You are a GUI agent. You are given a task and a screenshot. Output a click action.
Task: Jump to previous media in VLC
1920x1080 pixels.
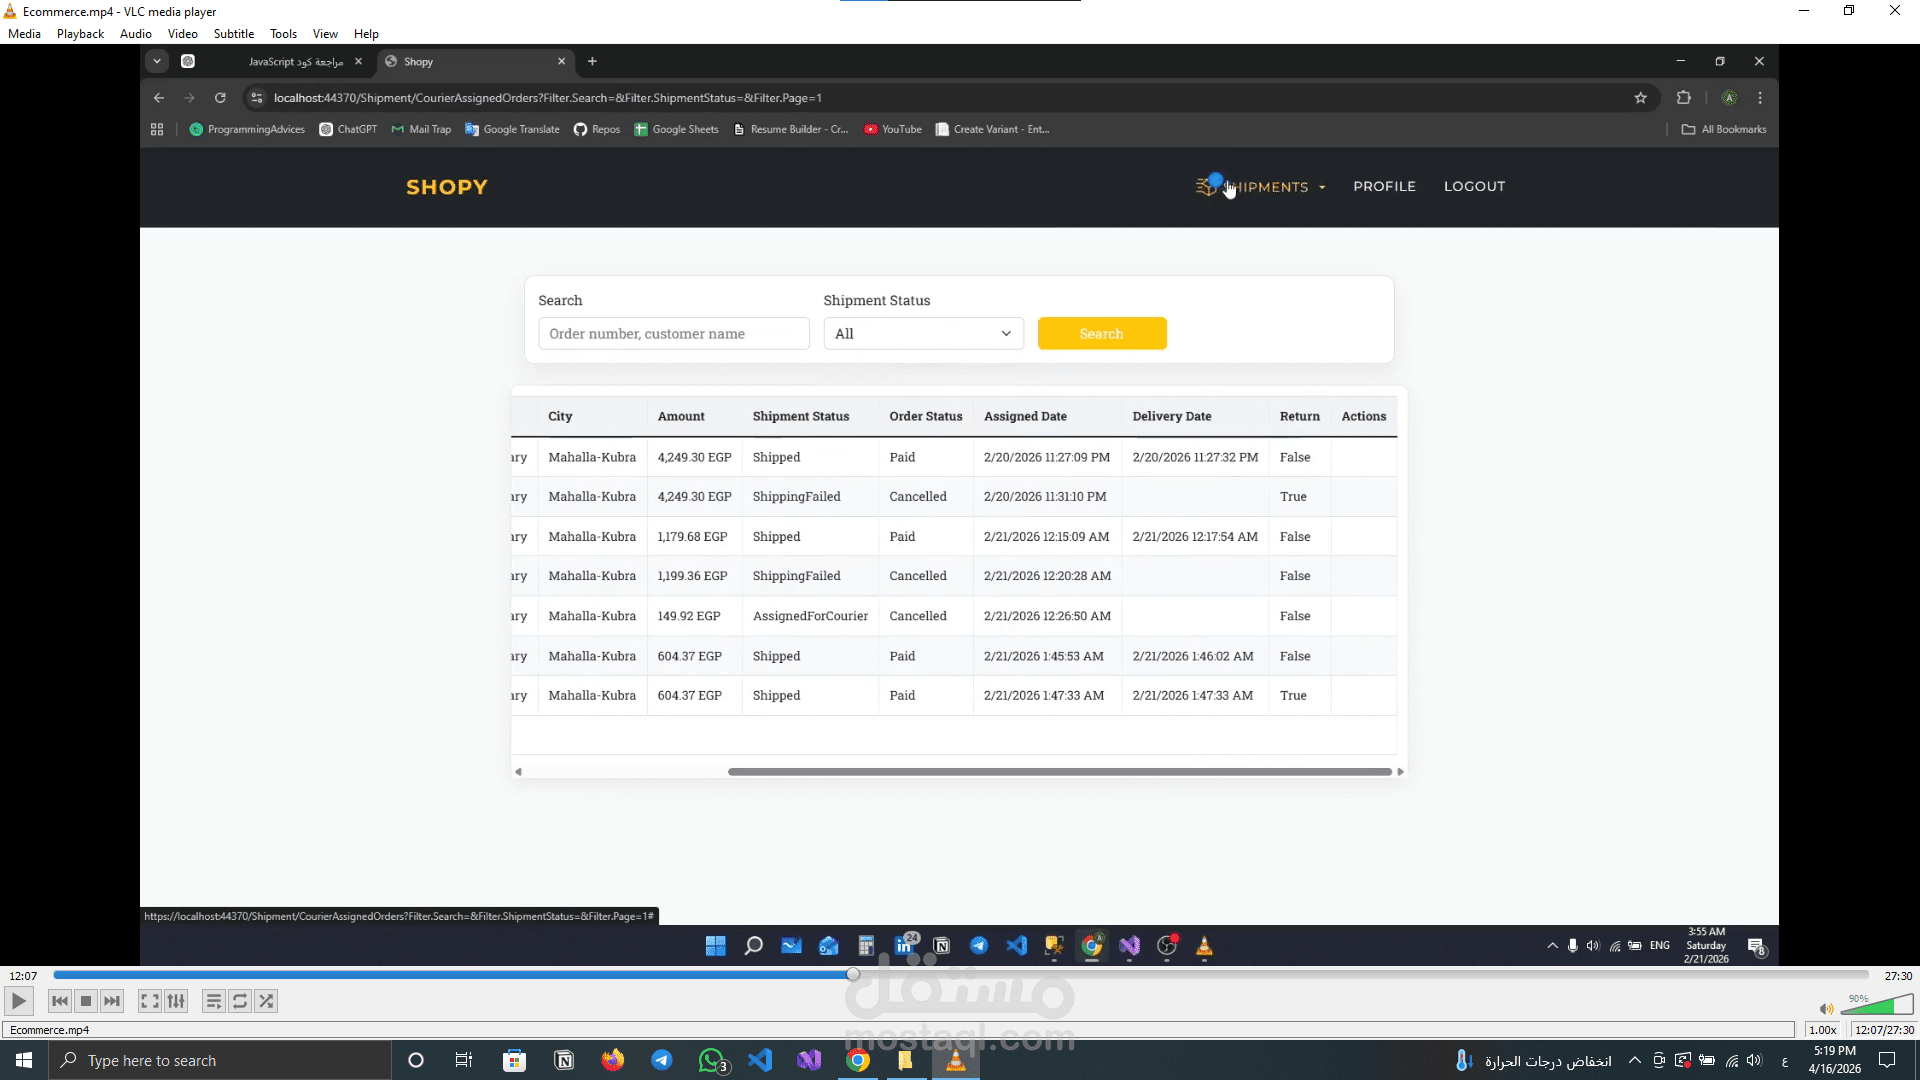pos(60,1001)
